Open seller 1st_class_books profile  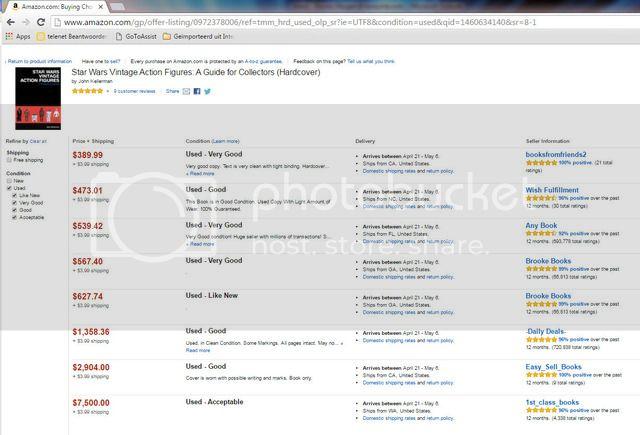(552, 402)
